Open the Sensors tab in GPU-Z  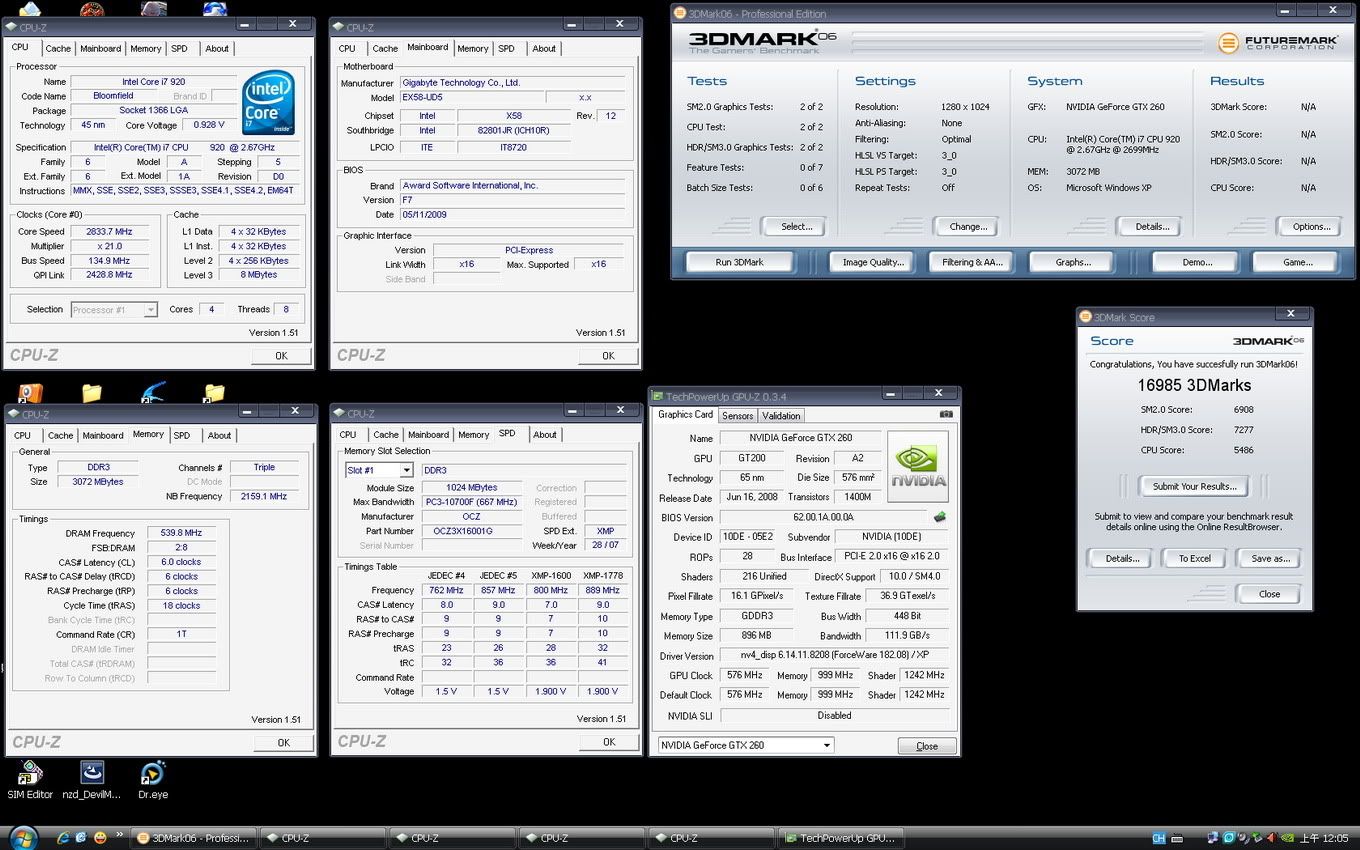click(x=737, y=415)
